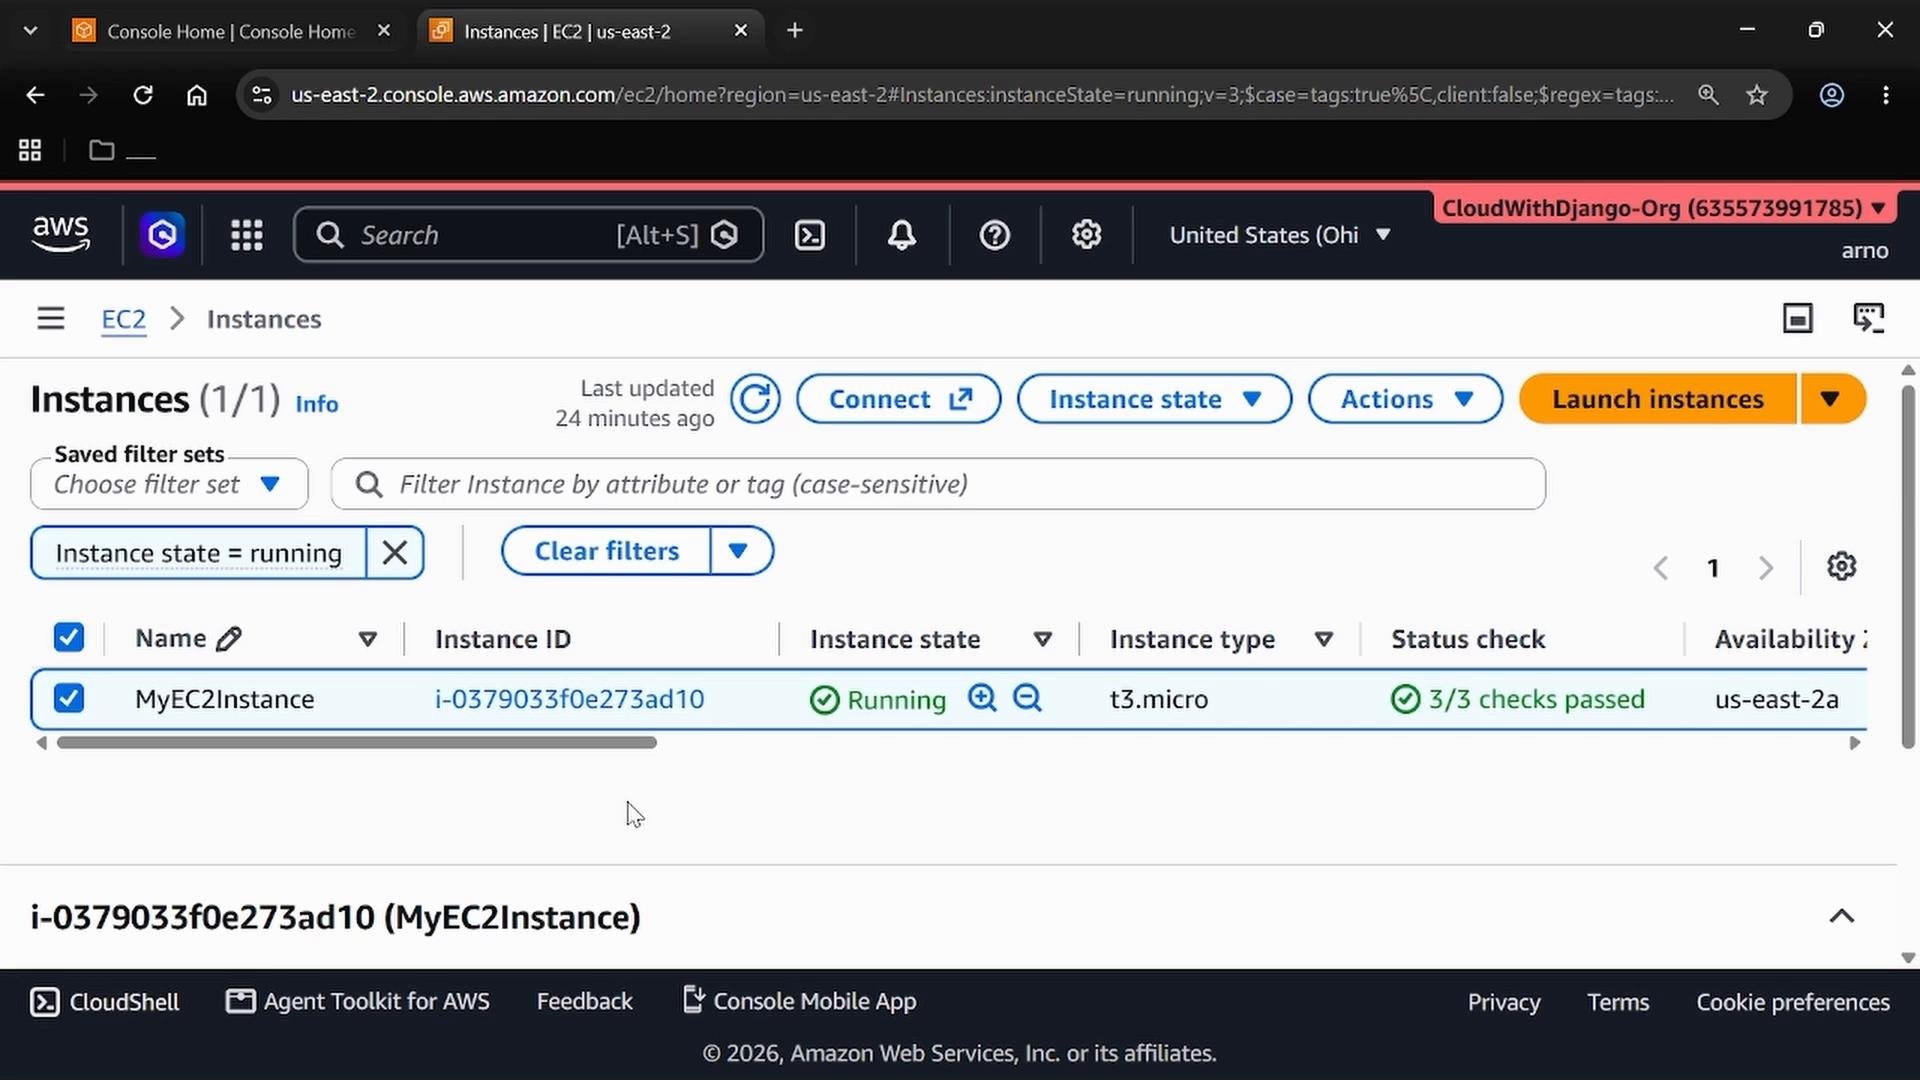Open the browser three-dot menu

1885,95
